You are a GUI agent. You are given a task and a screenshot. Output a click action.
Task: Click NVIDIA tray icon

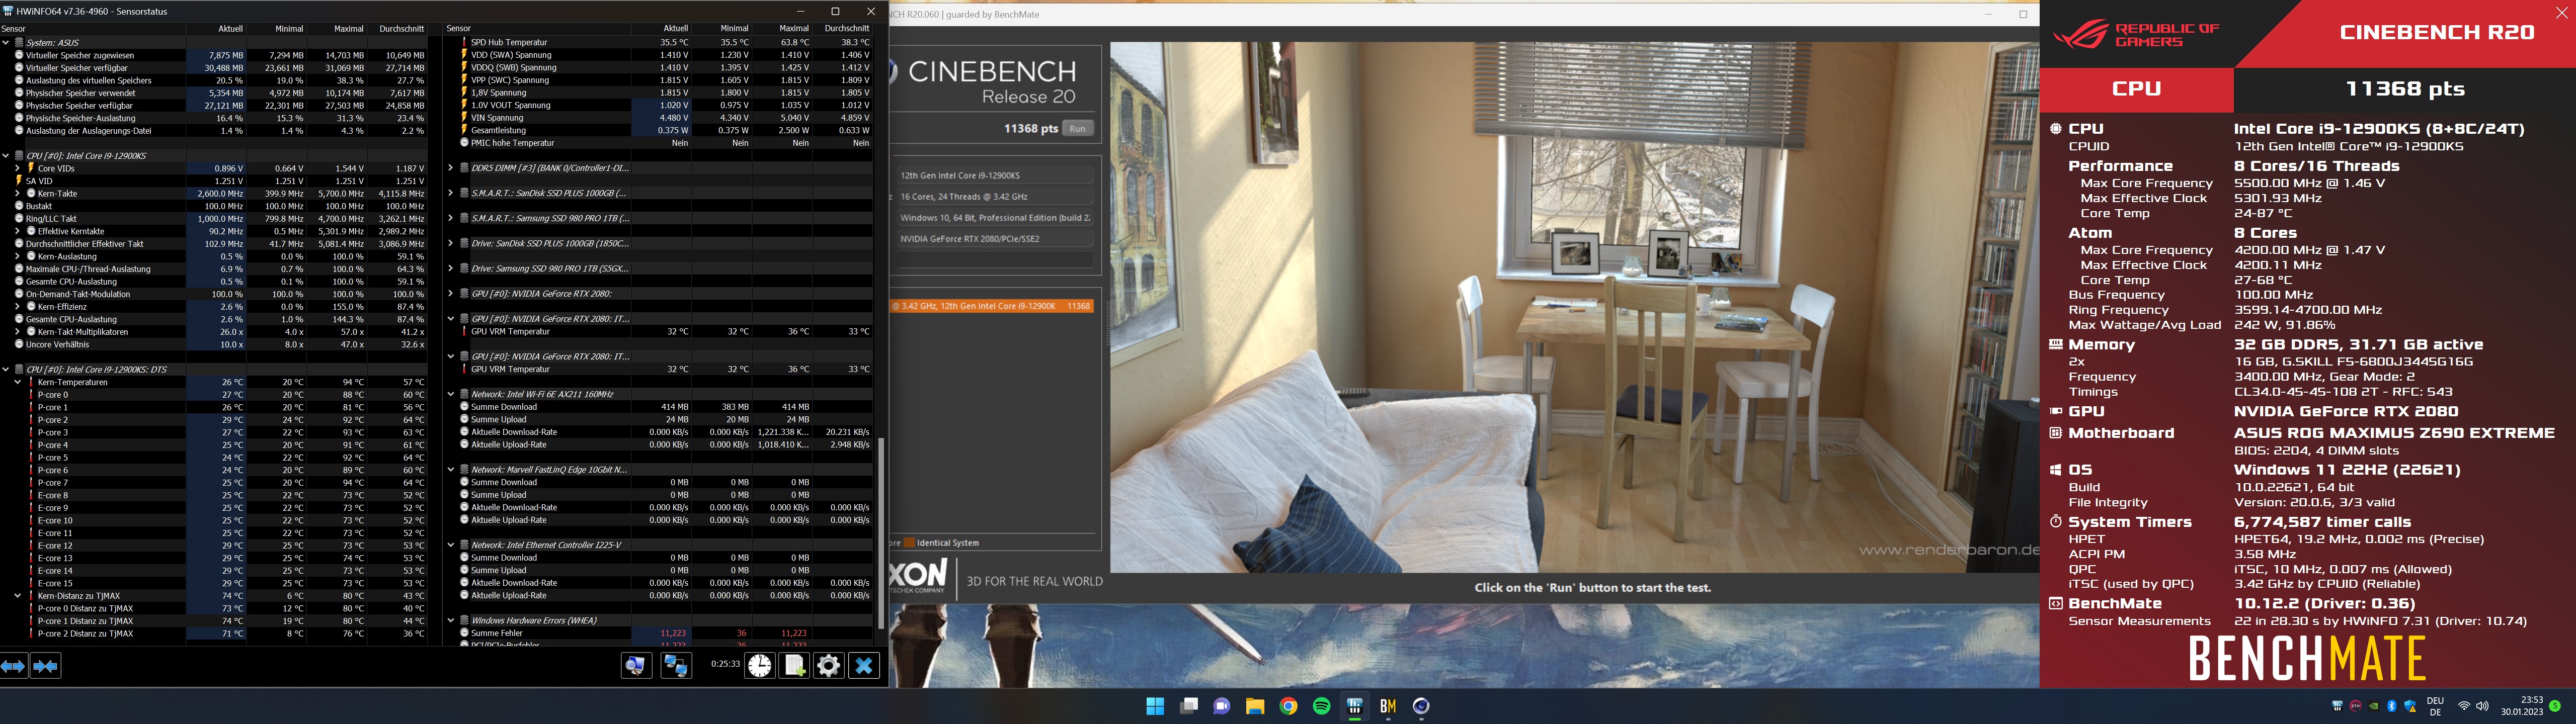[2374, 706]
